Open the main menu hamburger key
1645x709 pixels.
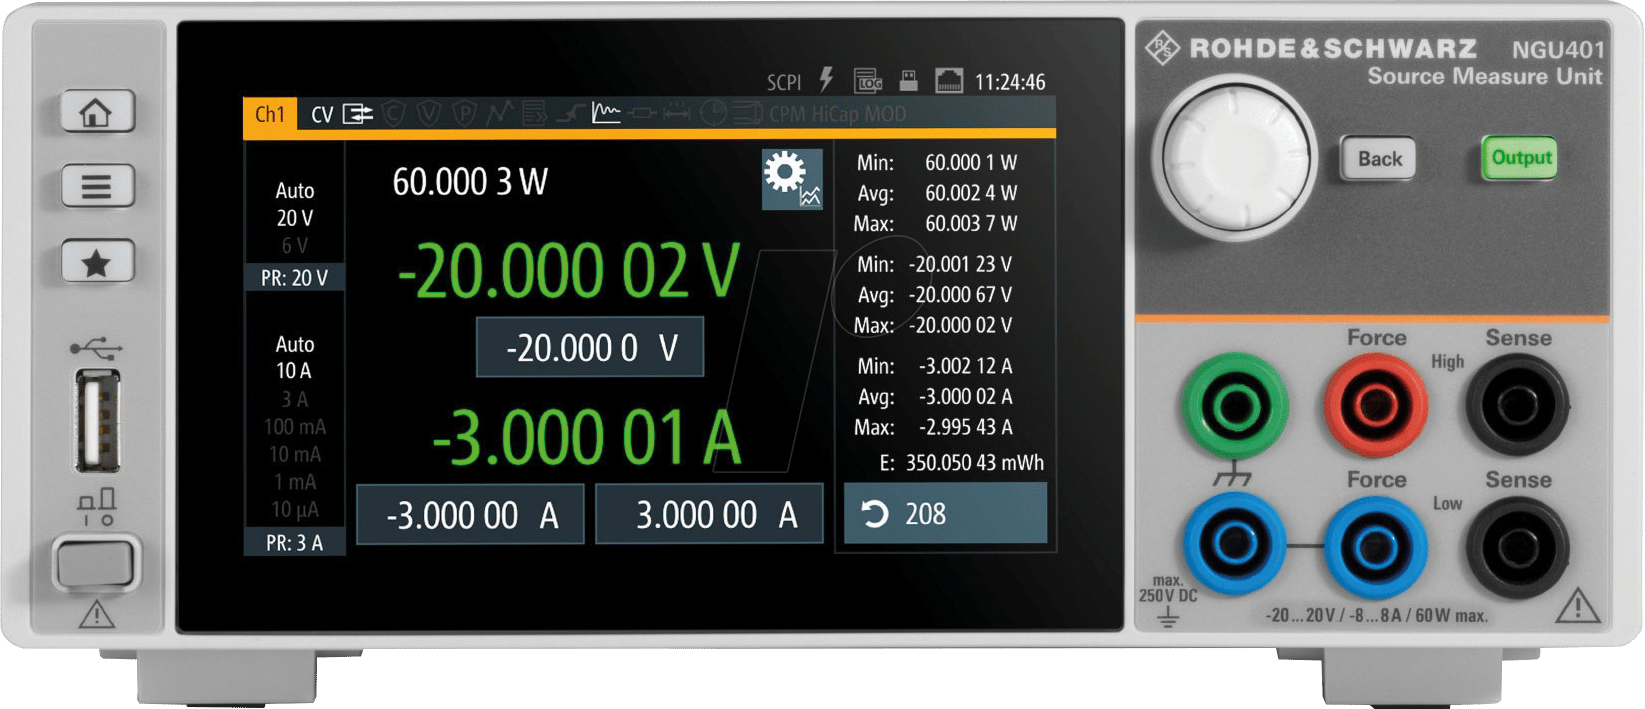[97, 186]
